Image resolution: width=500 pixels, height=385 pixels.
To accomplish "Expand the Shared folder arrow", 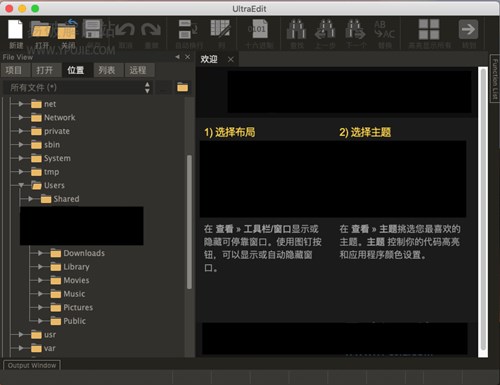I will point(30,199).
